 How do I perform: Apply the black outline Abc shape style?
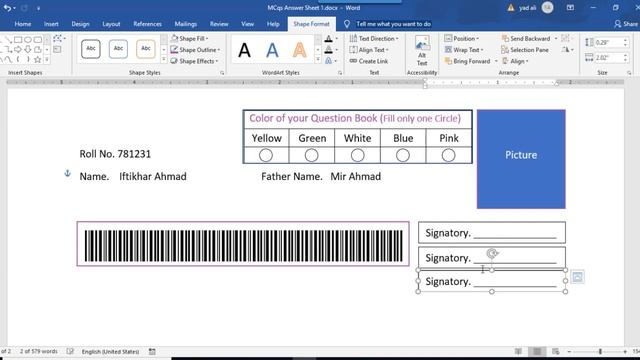point(91,49)
